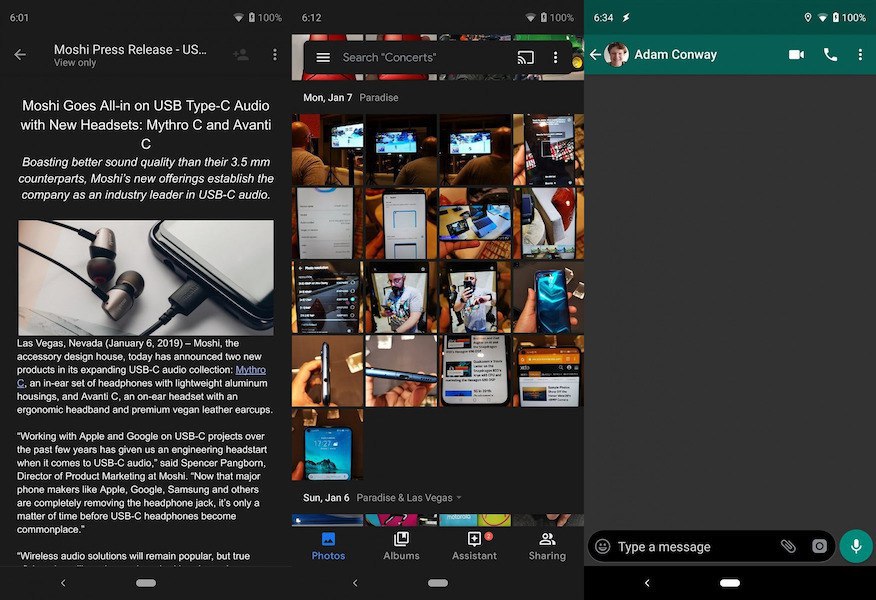The image size is (876, 600).
Task: Open the Docs overflow menu
Action: point(274,55)
